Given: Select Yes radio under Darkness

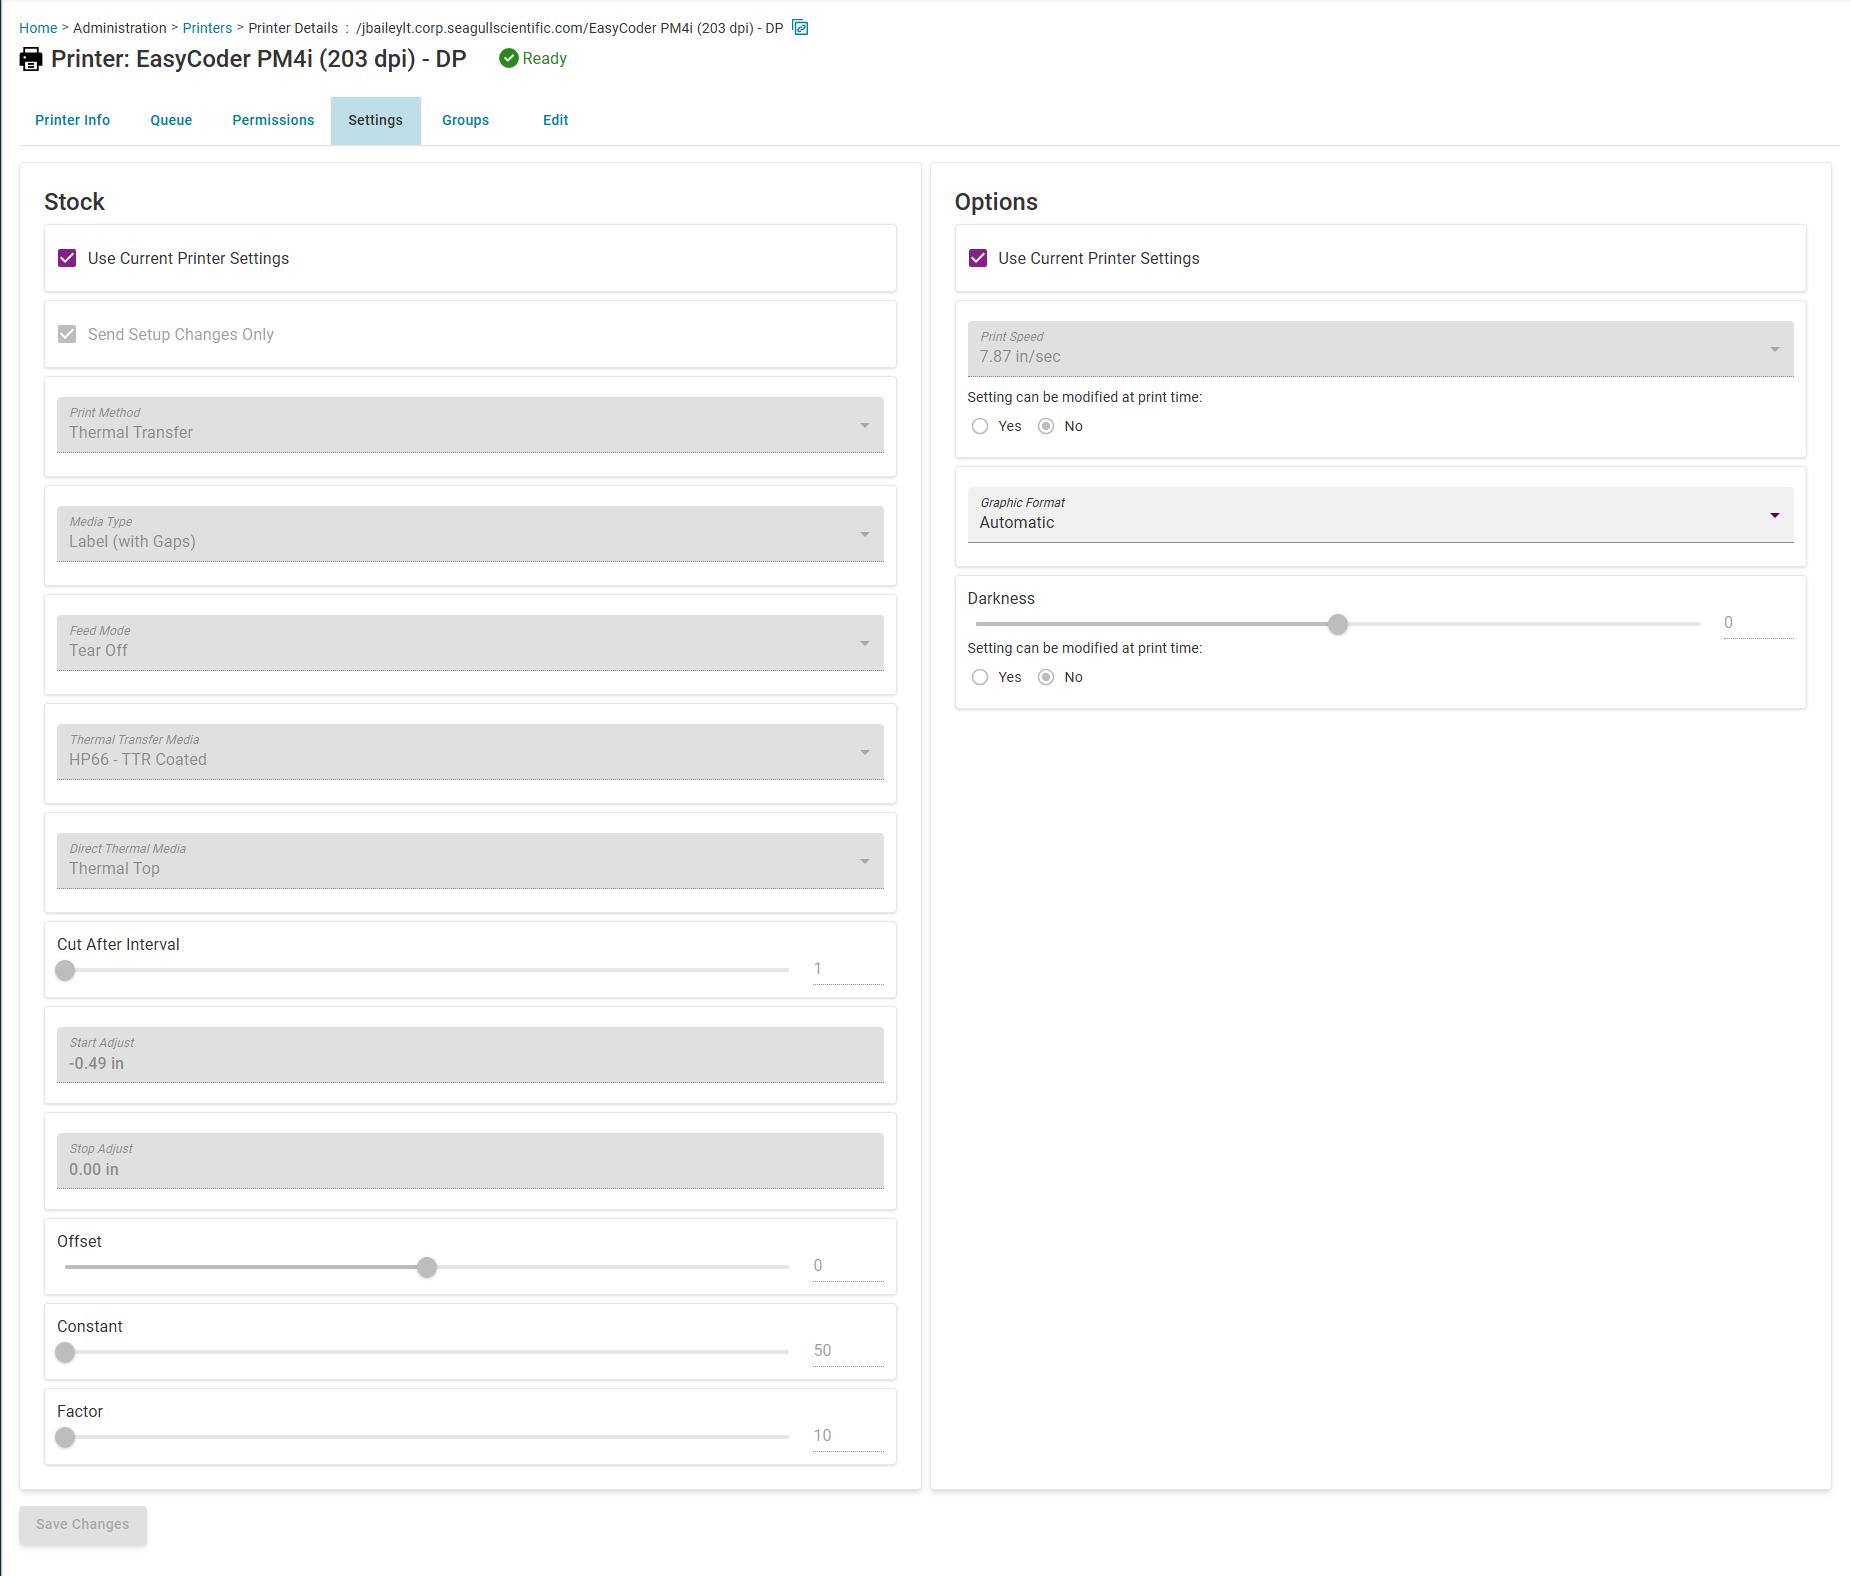Looking at the screenshot, I should tap(980, 677).
